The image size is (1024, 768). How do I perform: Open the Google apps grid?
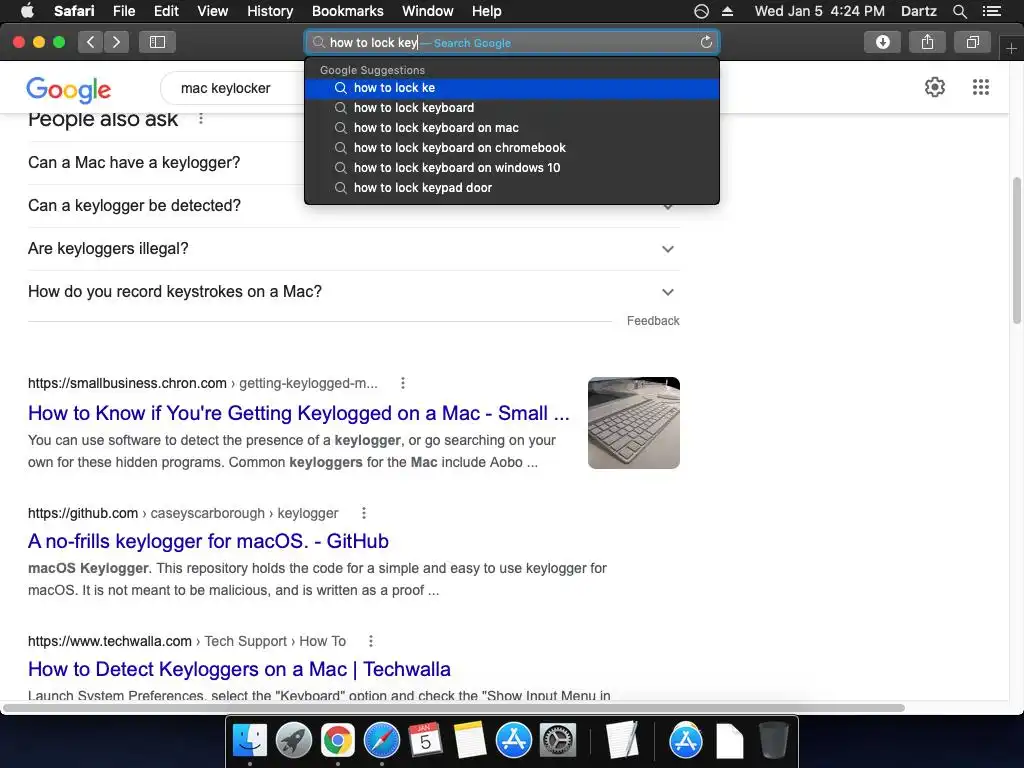point(981,87)
